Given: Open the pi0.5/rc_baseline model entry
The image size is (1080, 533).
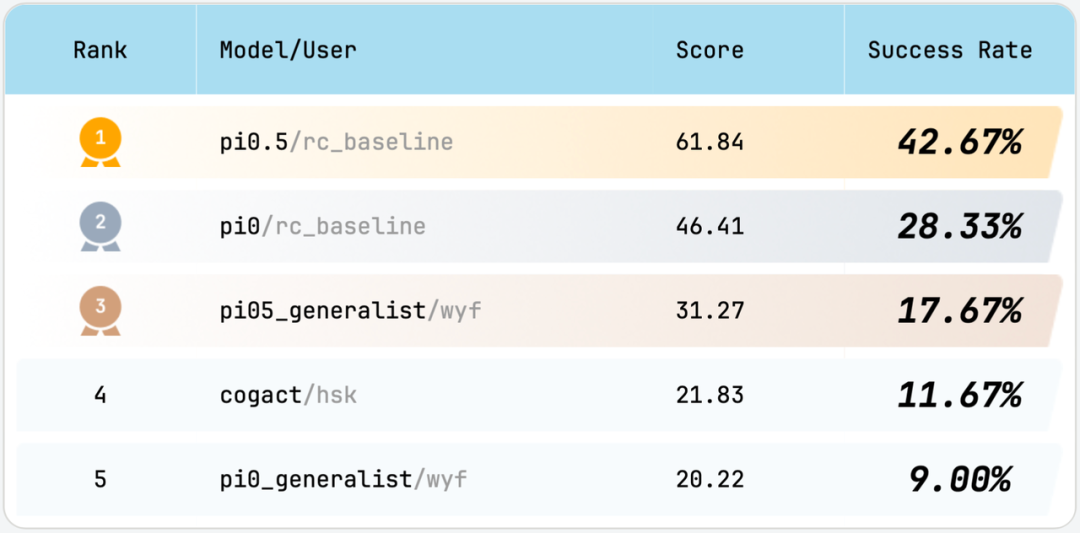Looking at the screenshot, I should (336, 142).
